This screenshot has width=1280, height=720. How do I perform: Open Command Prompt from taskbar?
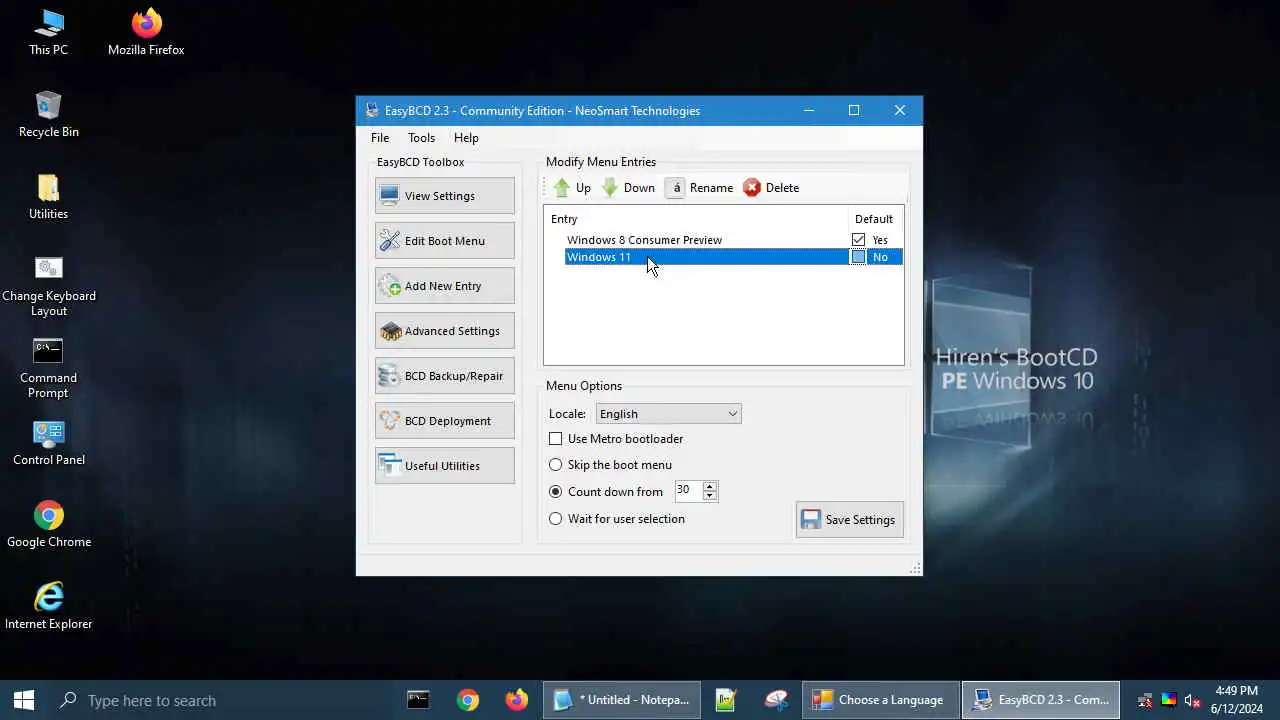tap(419, 700)
